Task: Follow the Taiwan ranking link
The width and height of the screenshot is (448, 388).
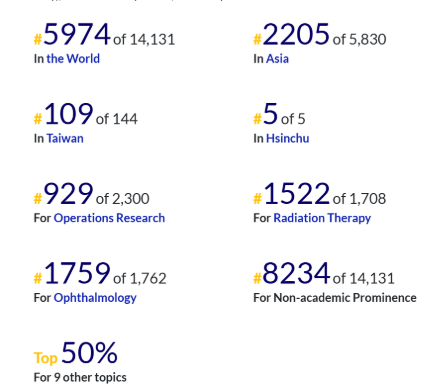Action: 65,138
